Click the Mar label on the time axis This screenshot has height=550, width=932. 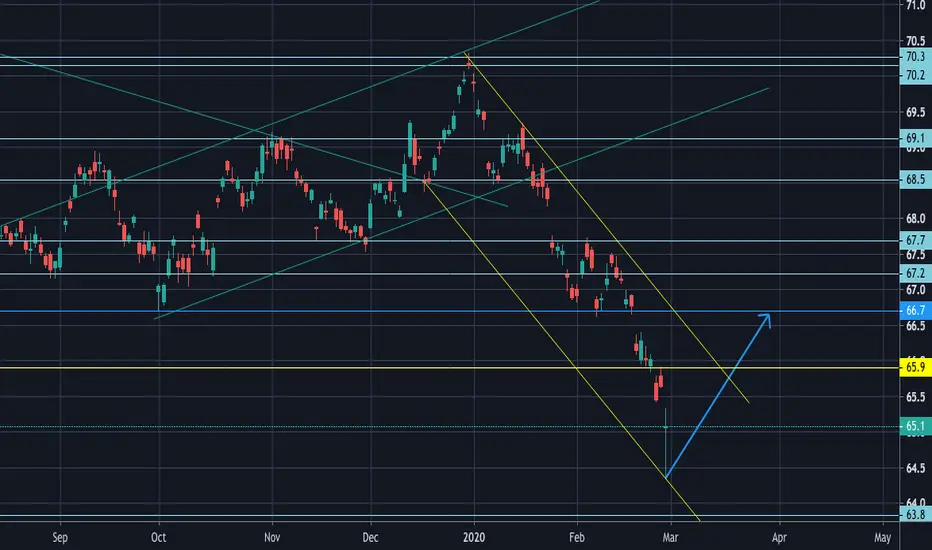point(670,538)
